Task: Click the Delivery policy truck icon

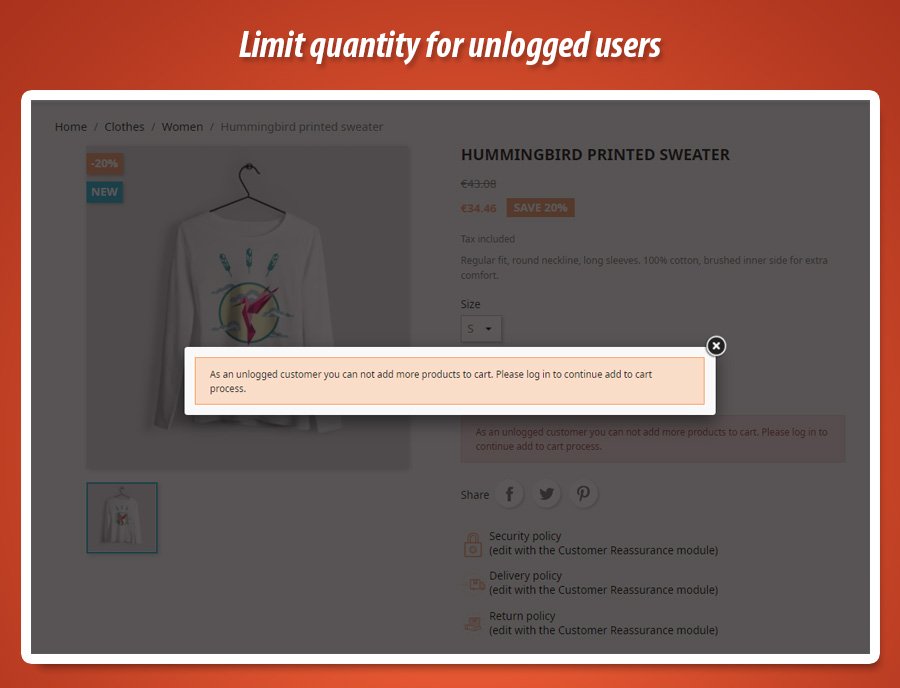Action: (x=476, y=584)
